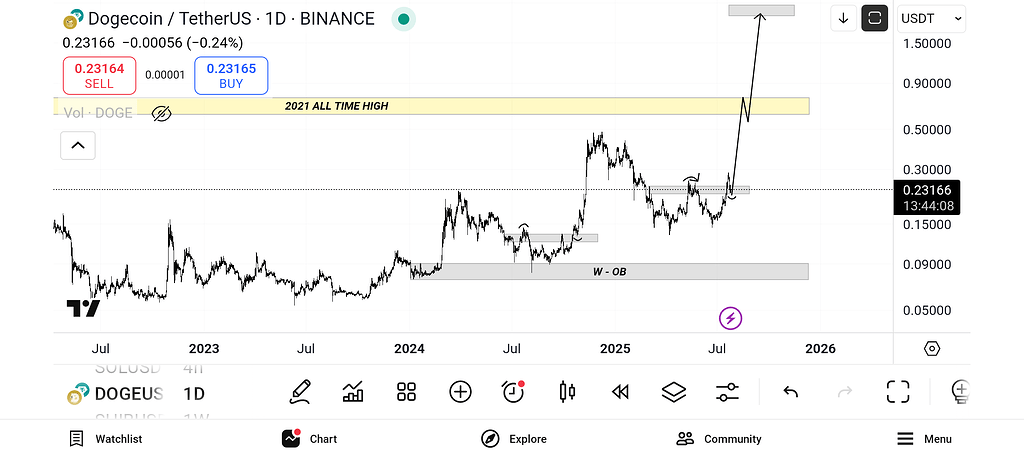The height and width of the screenshot is (458, 1024).
Task: Open the Community tab
Action: [719, 439]
